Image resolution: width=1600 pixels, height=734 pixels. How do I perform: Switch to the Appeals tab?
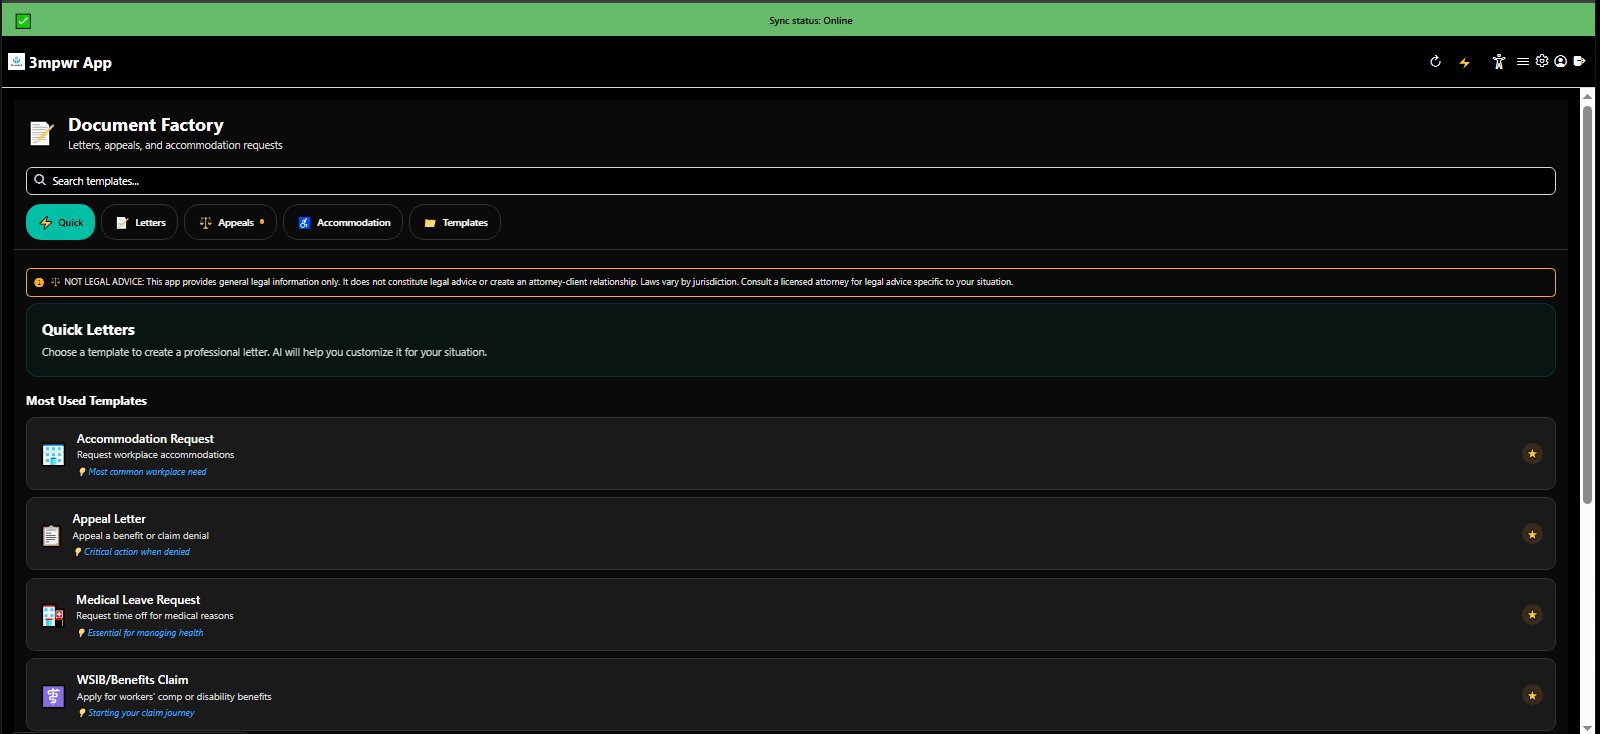(230, 222)
